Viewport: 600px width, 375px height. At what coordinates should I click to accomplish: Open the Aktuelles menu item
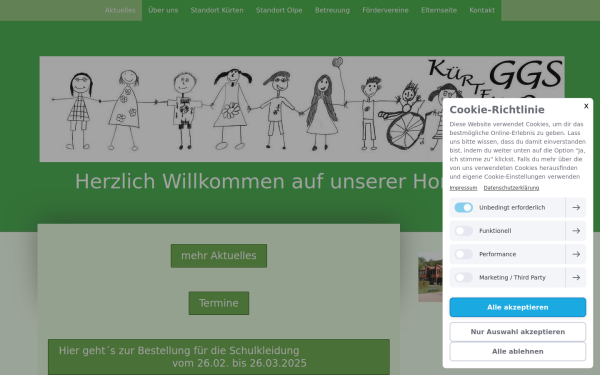tap(120, 10)
